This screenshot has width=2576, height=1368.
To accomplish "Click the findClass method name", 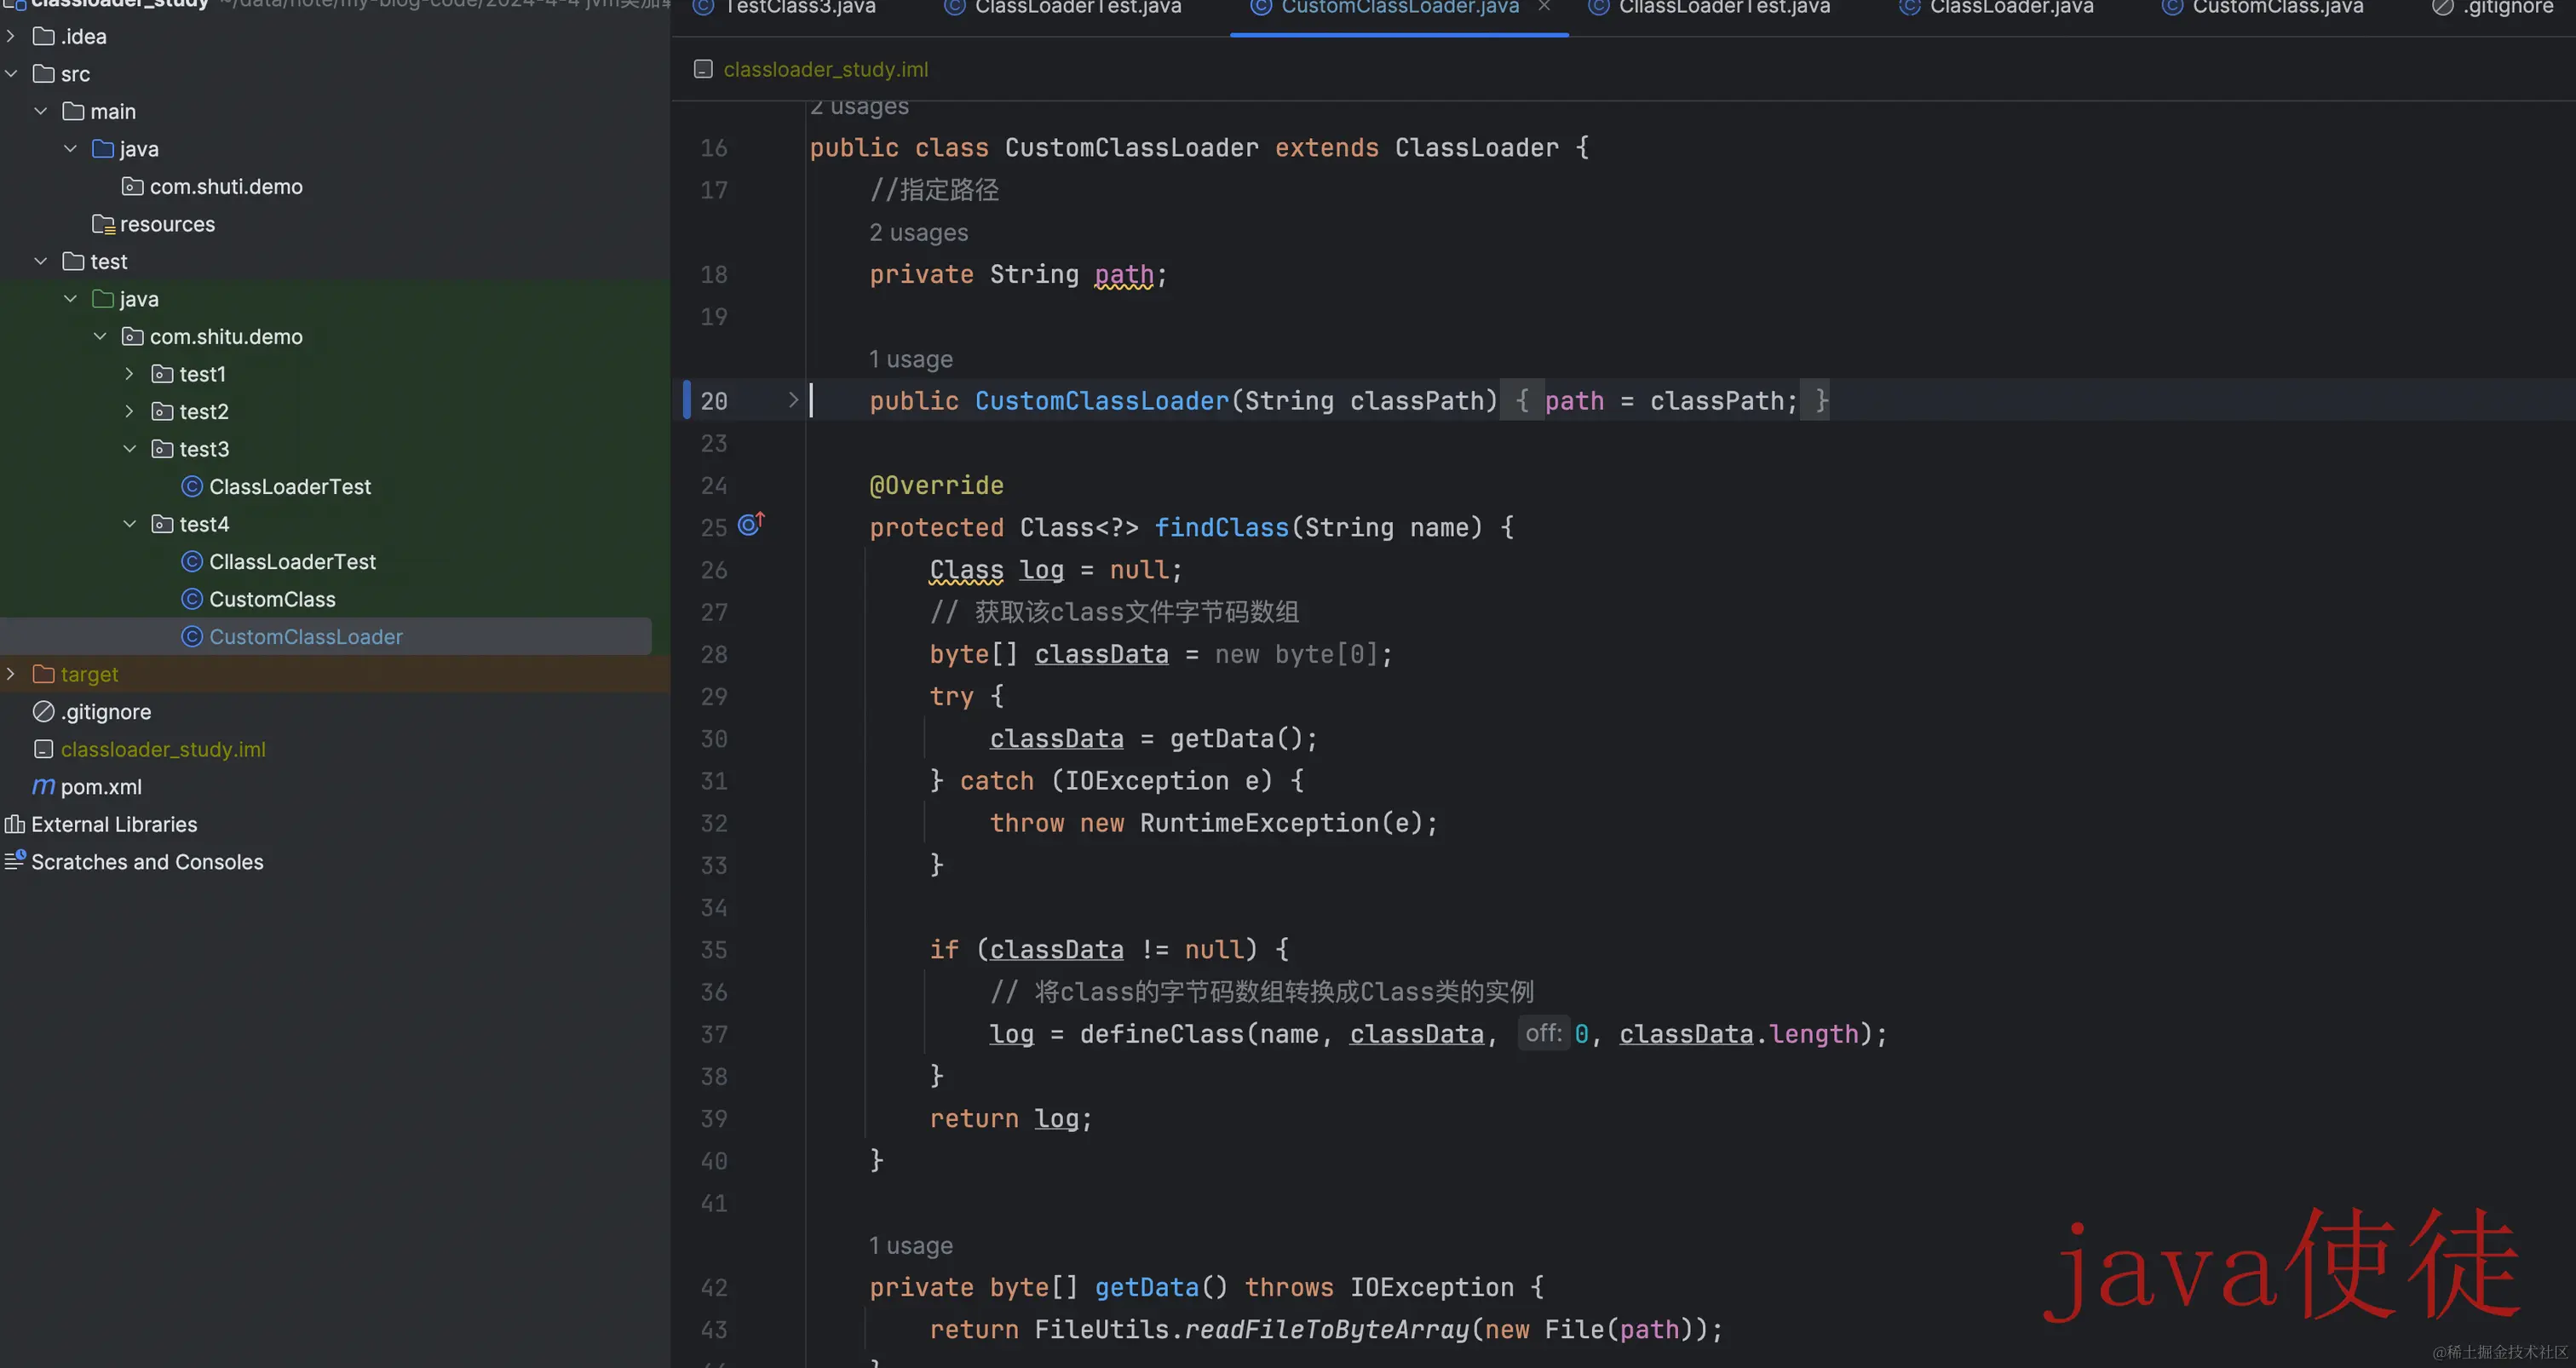I will [x=1222, y=527].
